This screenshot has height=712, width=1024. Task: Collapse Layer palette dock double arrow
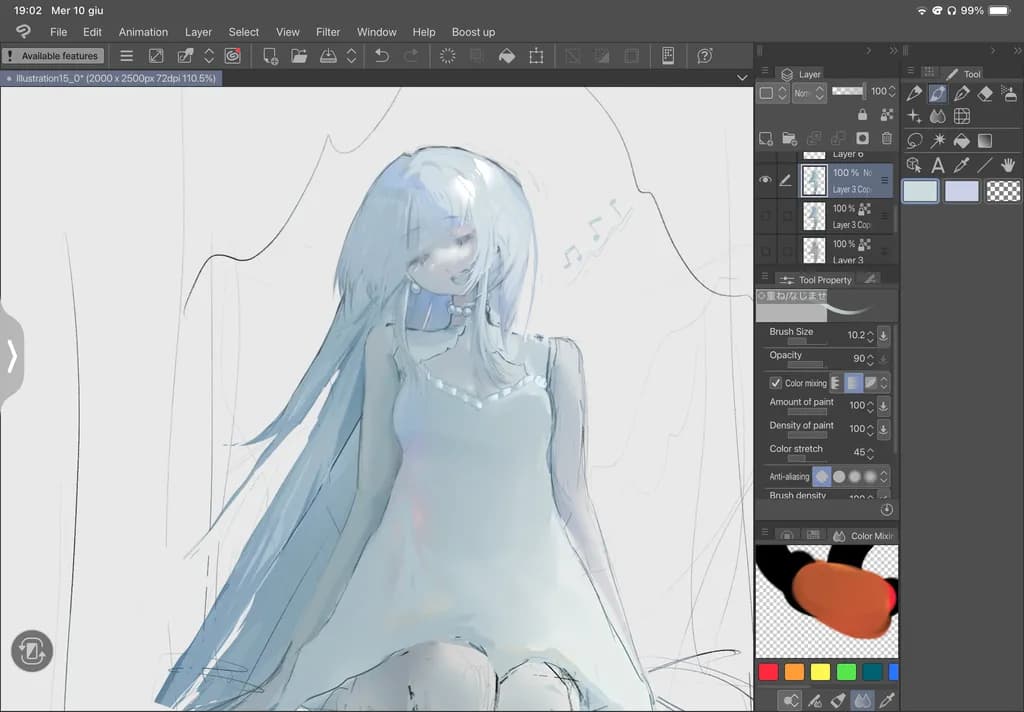pos(893,50)
